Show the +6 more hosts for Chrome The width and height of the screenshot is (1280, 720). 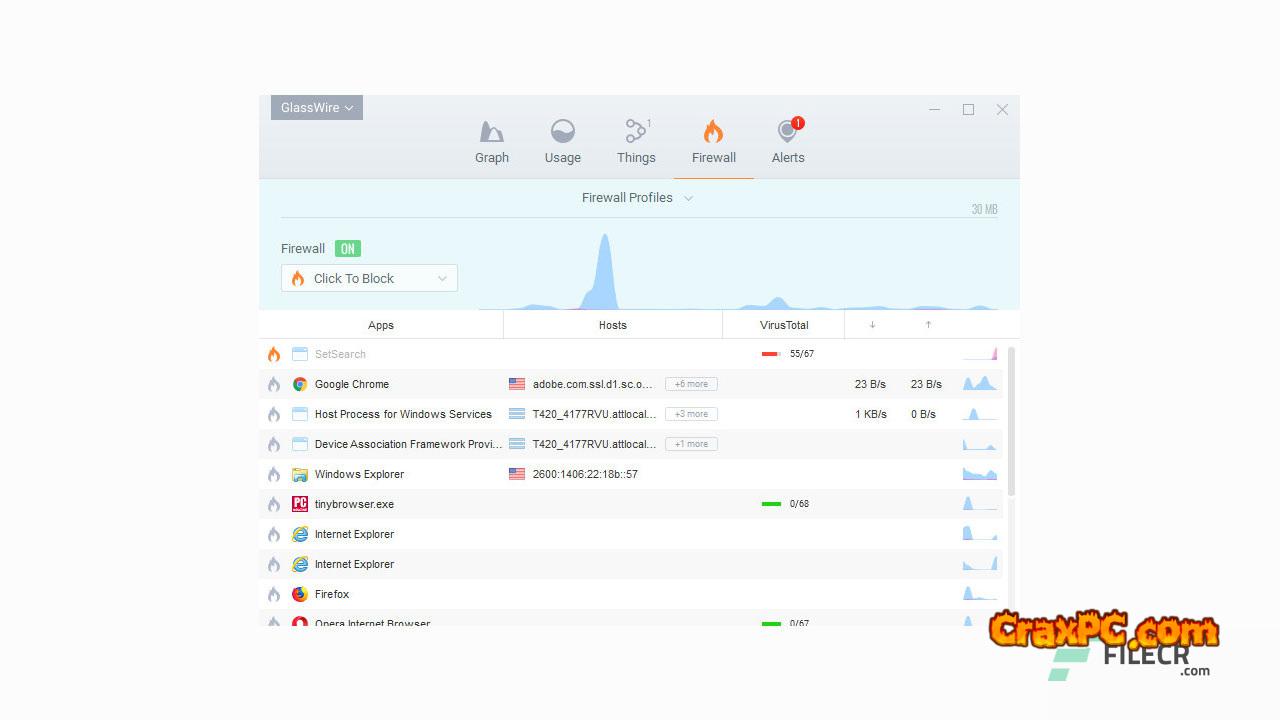(691, 384)
